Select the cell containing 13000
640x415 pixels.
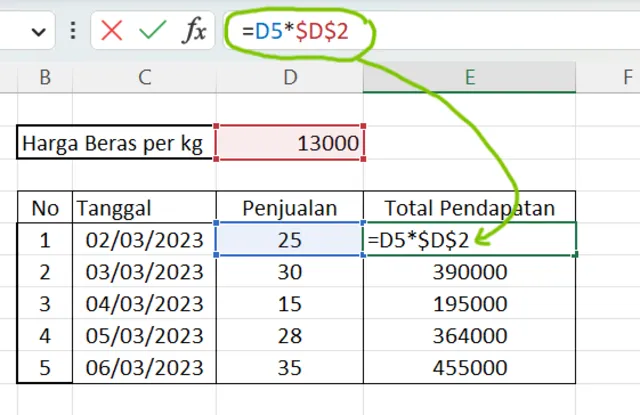click(x=290, y=143)
